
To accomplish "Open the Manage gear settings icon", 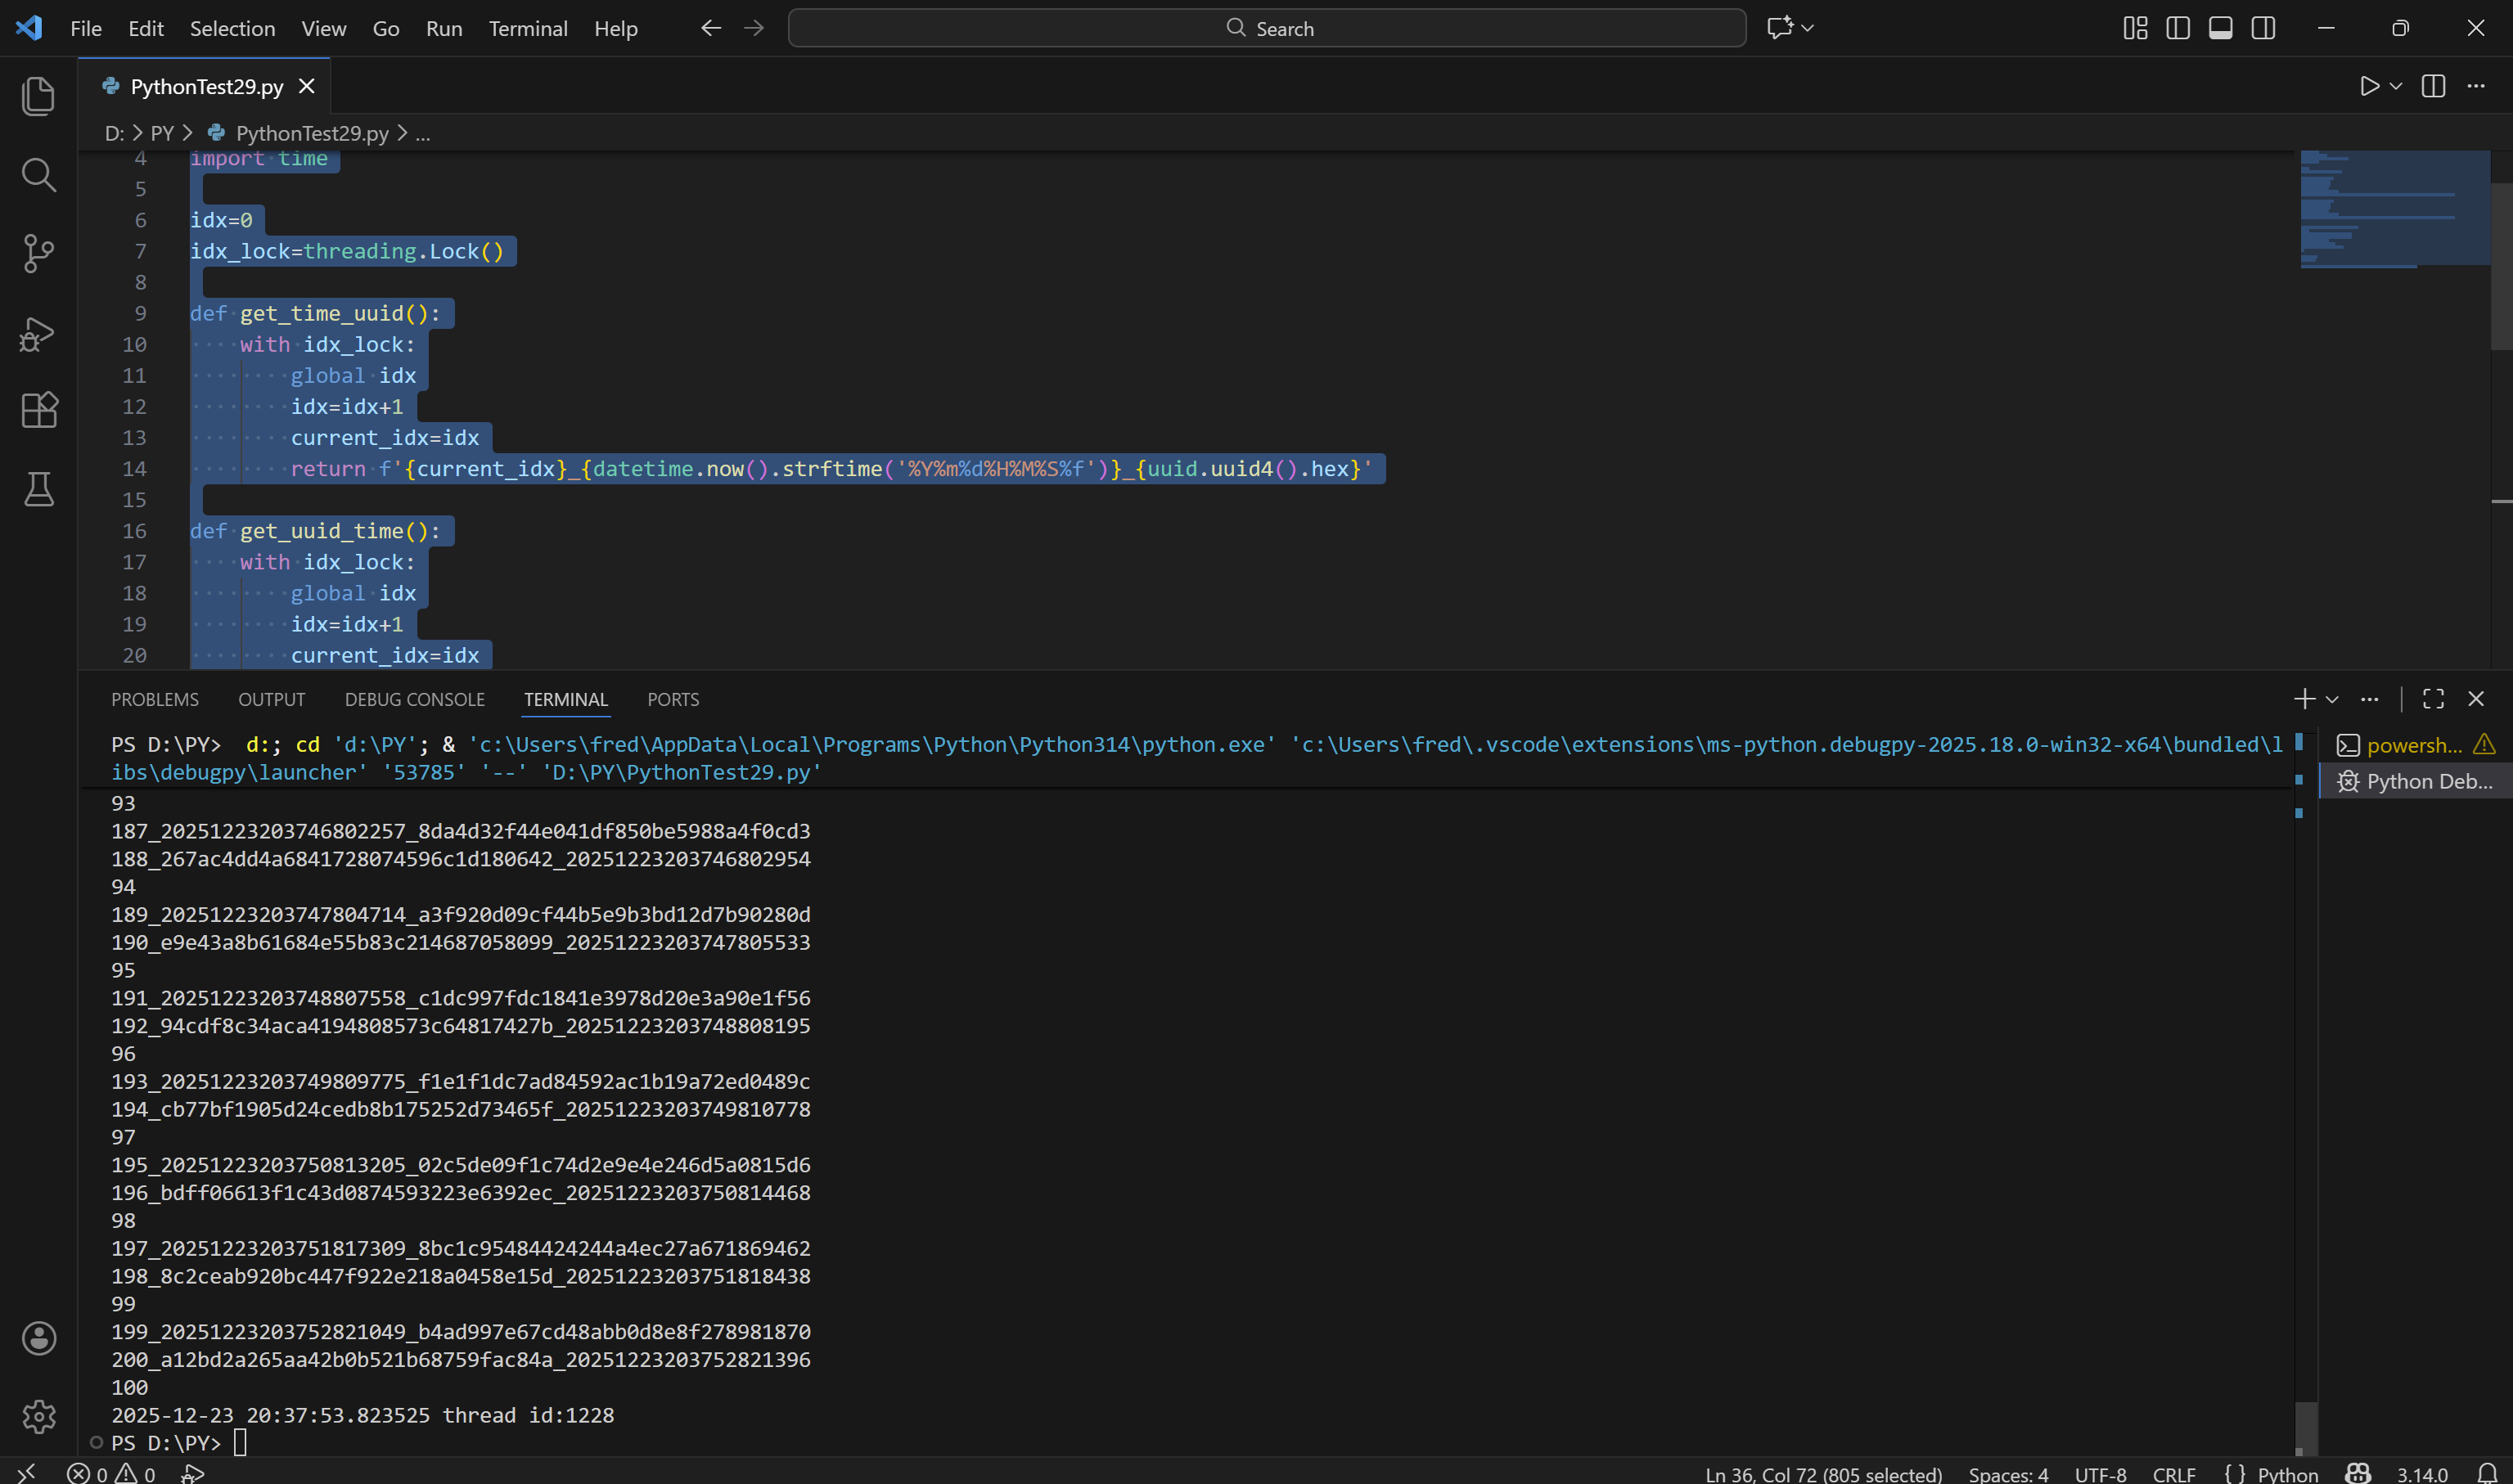I will (38, 1416).
